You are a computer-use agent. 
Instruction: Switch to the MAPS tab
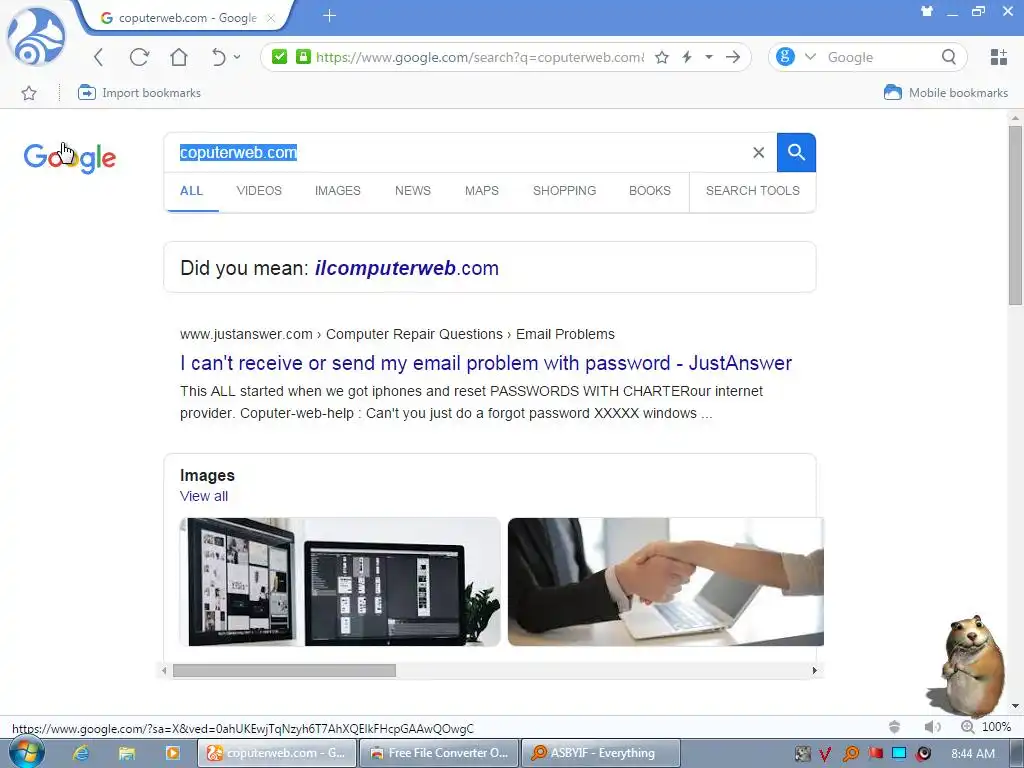[482, 191]
